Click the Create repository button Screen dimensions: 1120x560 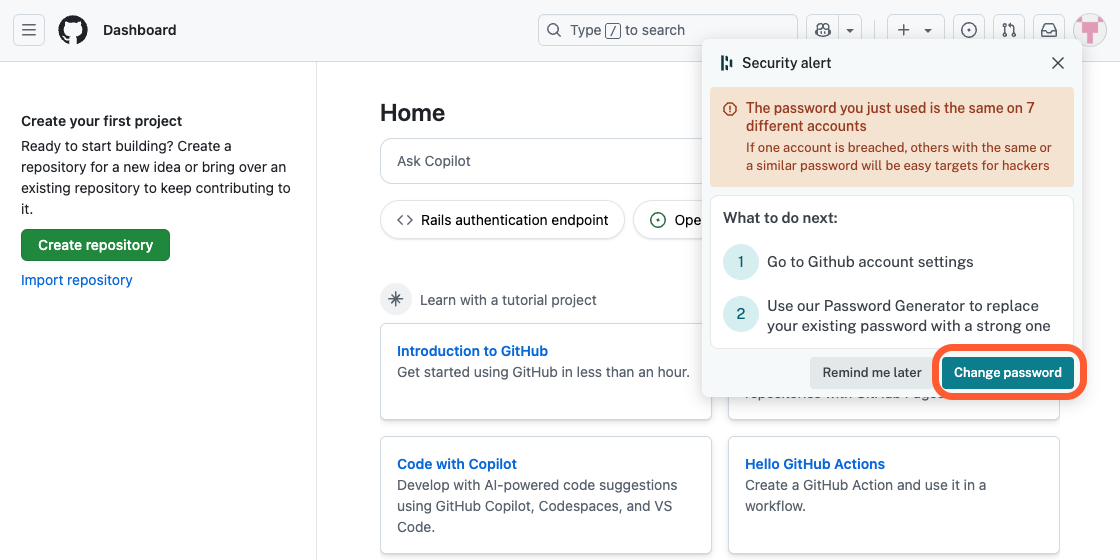point(96,245)
